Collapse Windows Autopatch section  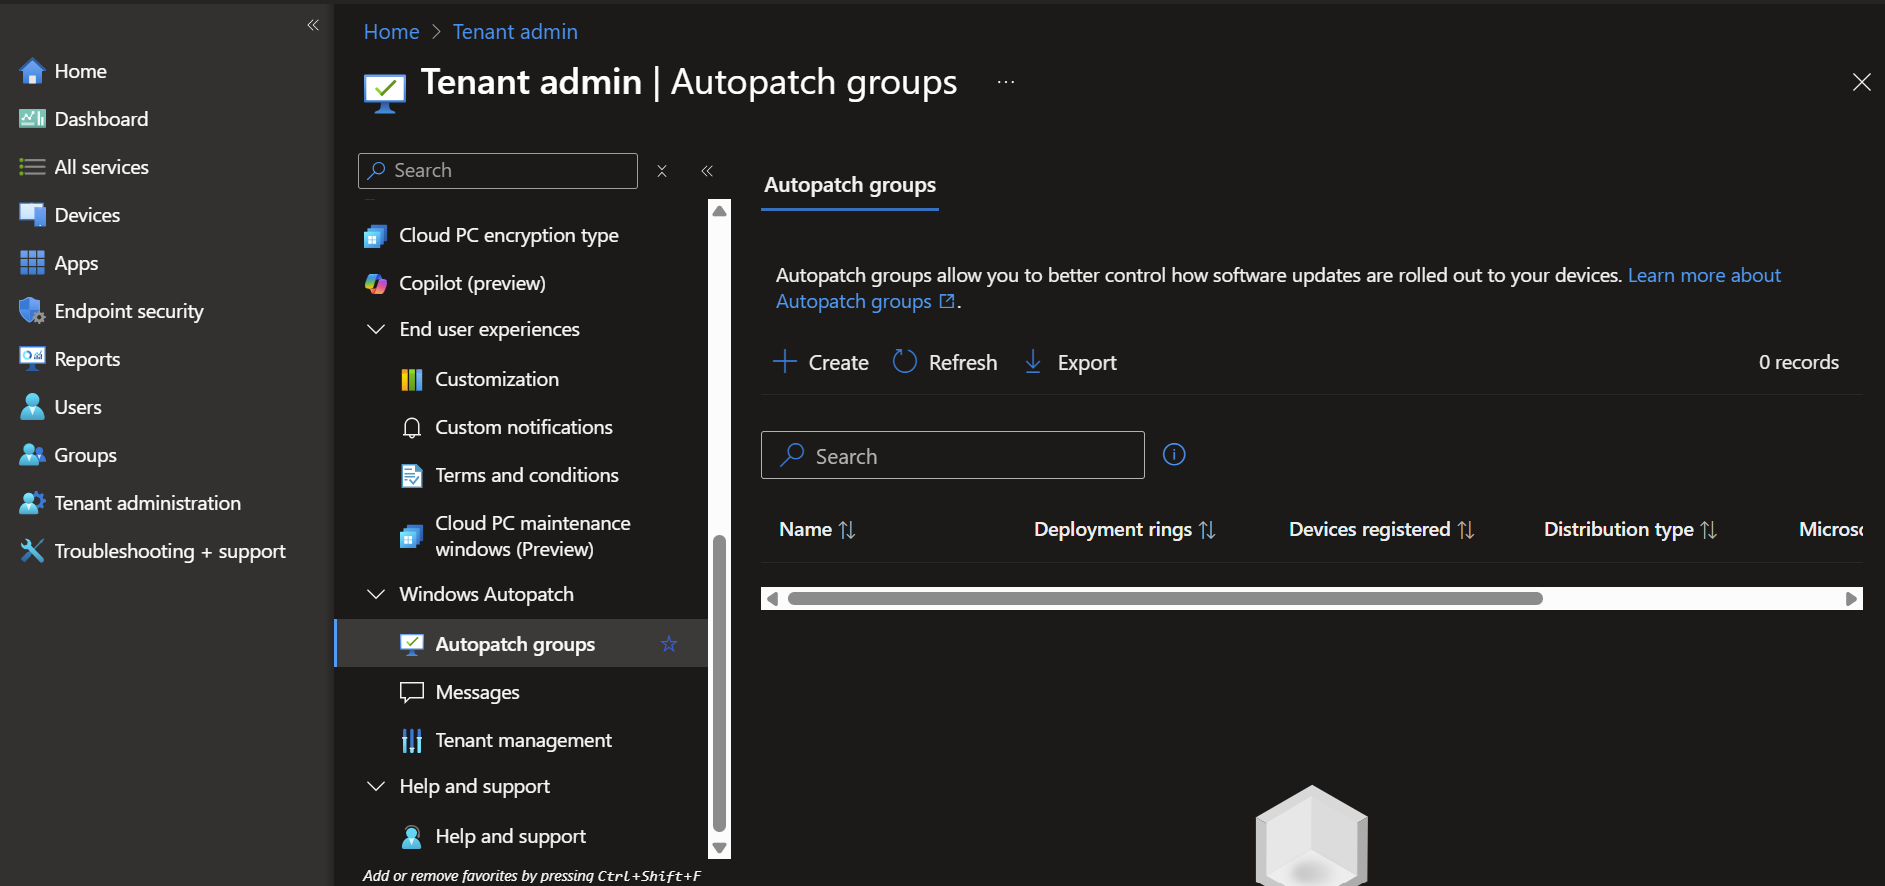tap(376, 594)
